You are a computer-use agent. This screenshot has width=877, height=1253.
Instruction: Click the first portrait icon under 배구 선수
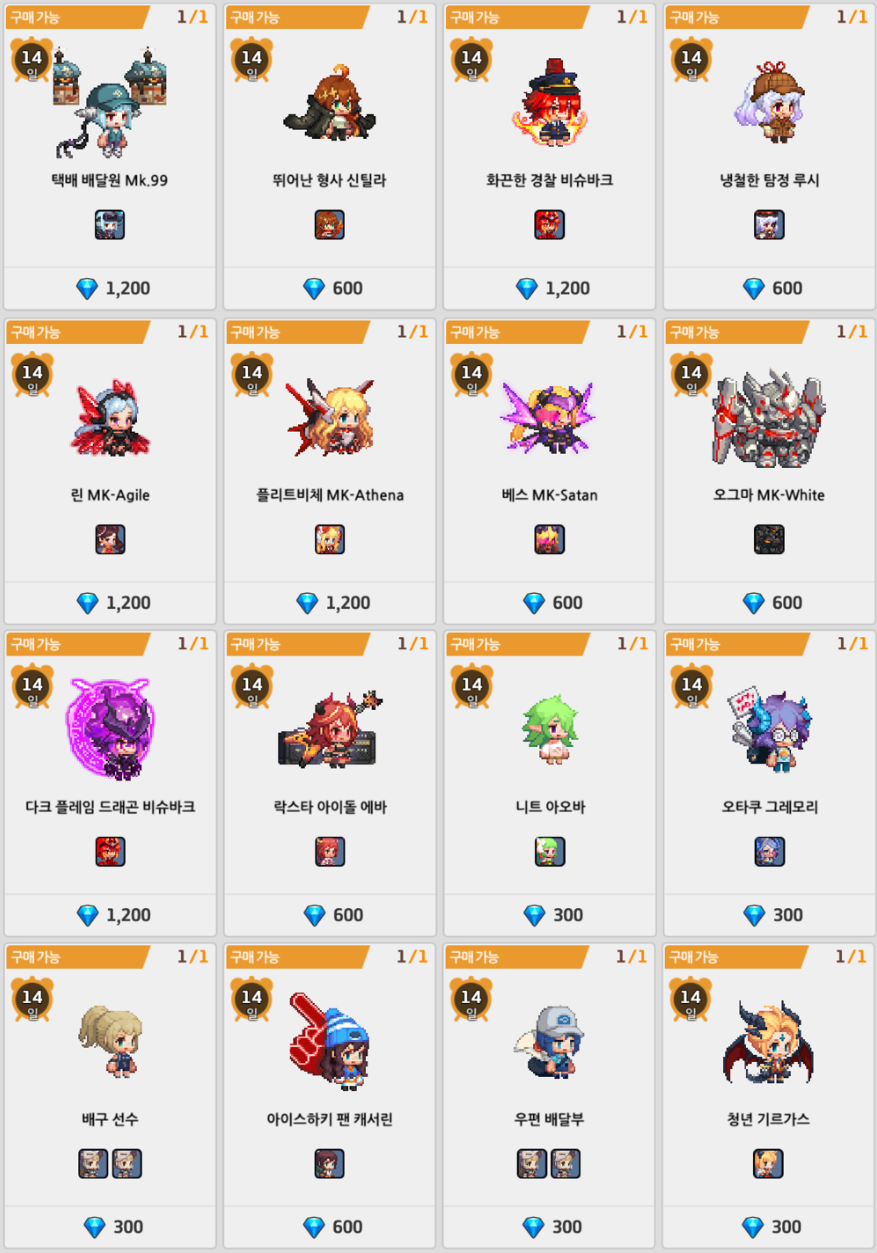point(93,1163)
